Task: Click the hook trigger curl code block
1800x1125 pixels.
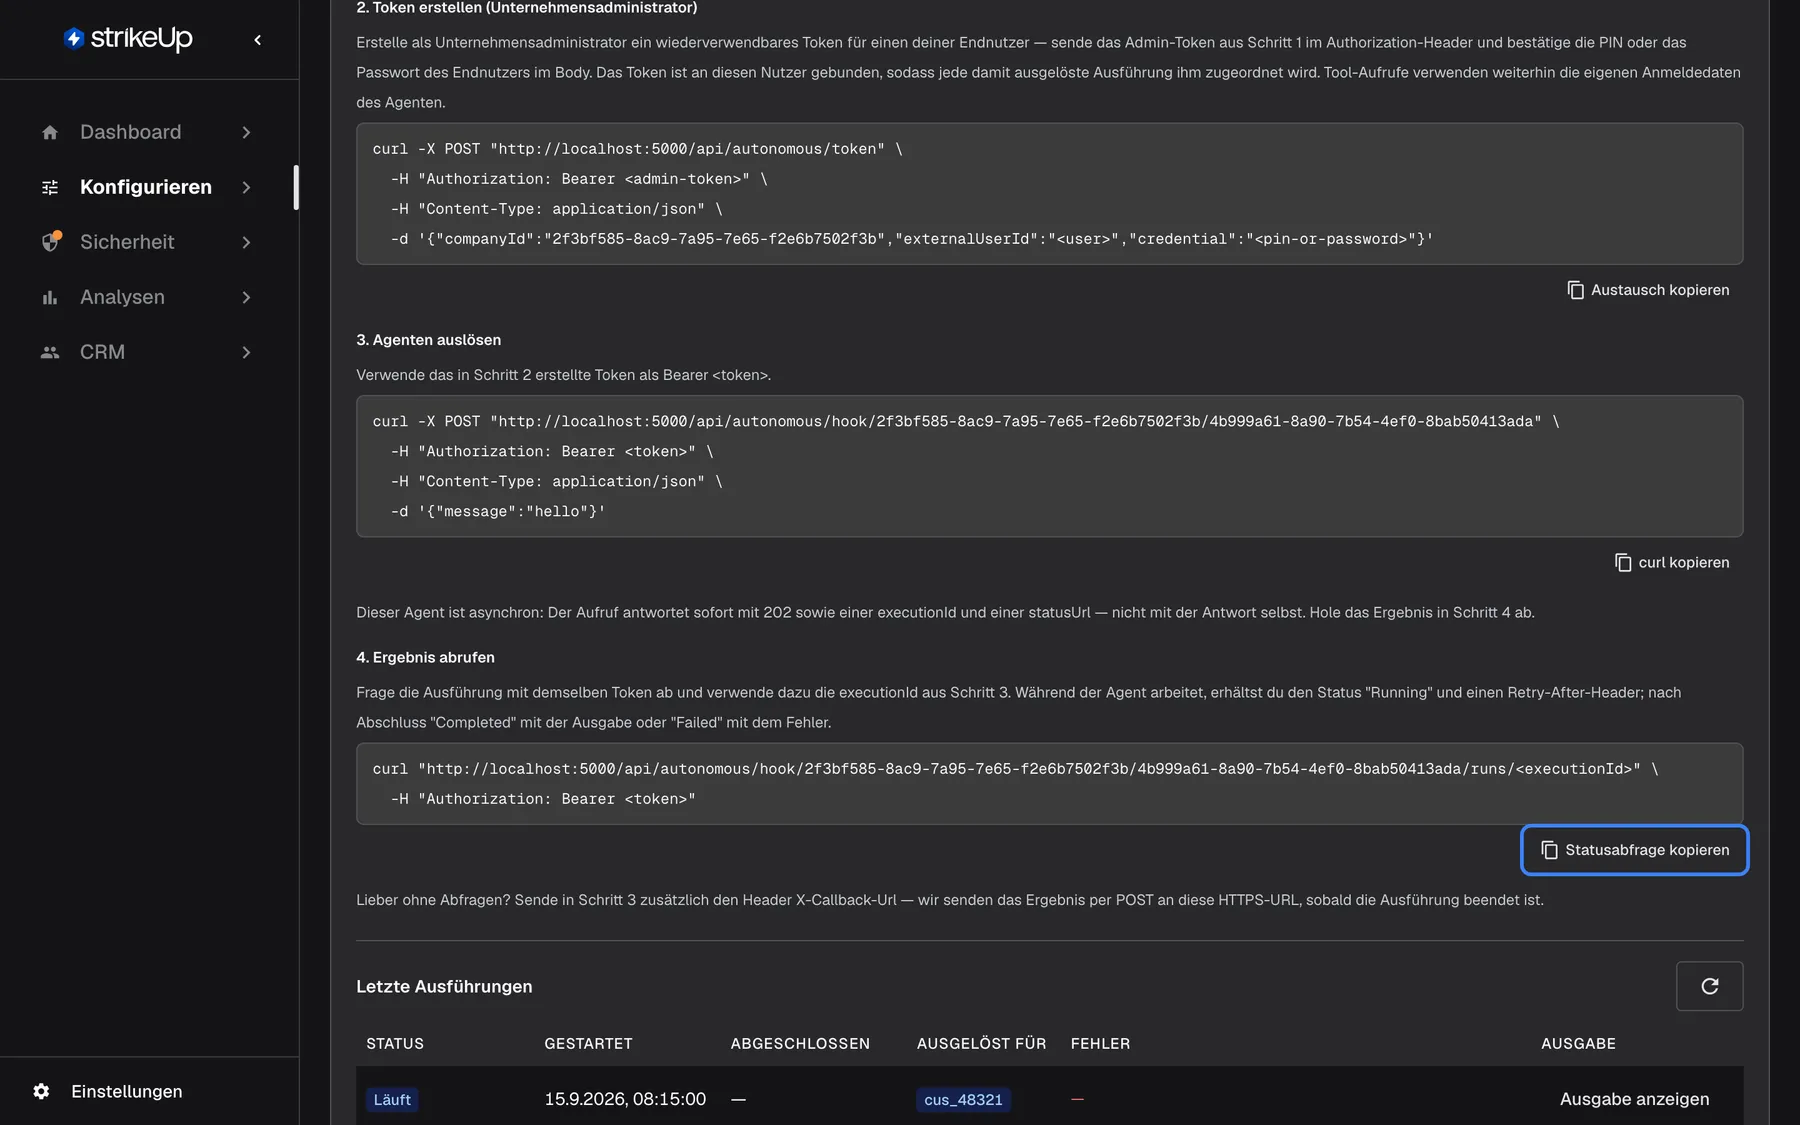Action: (1049, 466)
